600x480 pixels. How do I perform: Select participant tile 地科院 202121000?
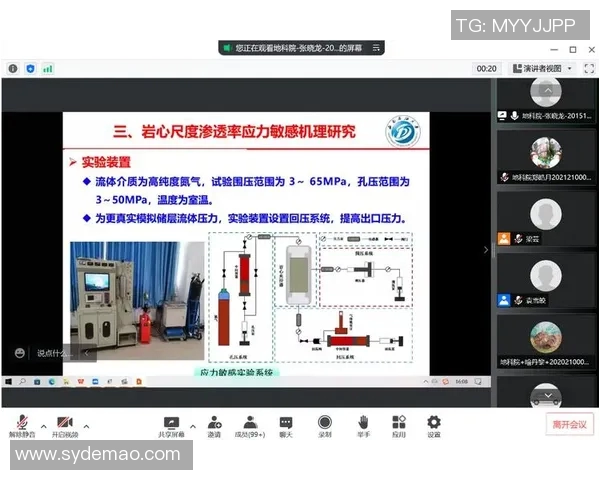click(x=546, y=157)
